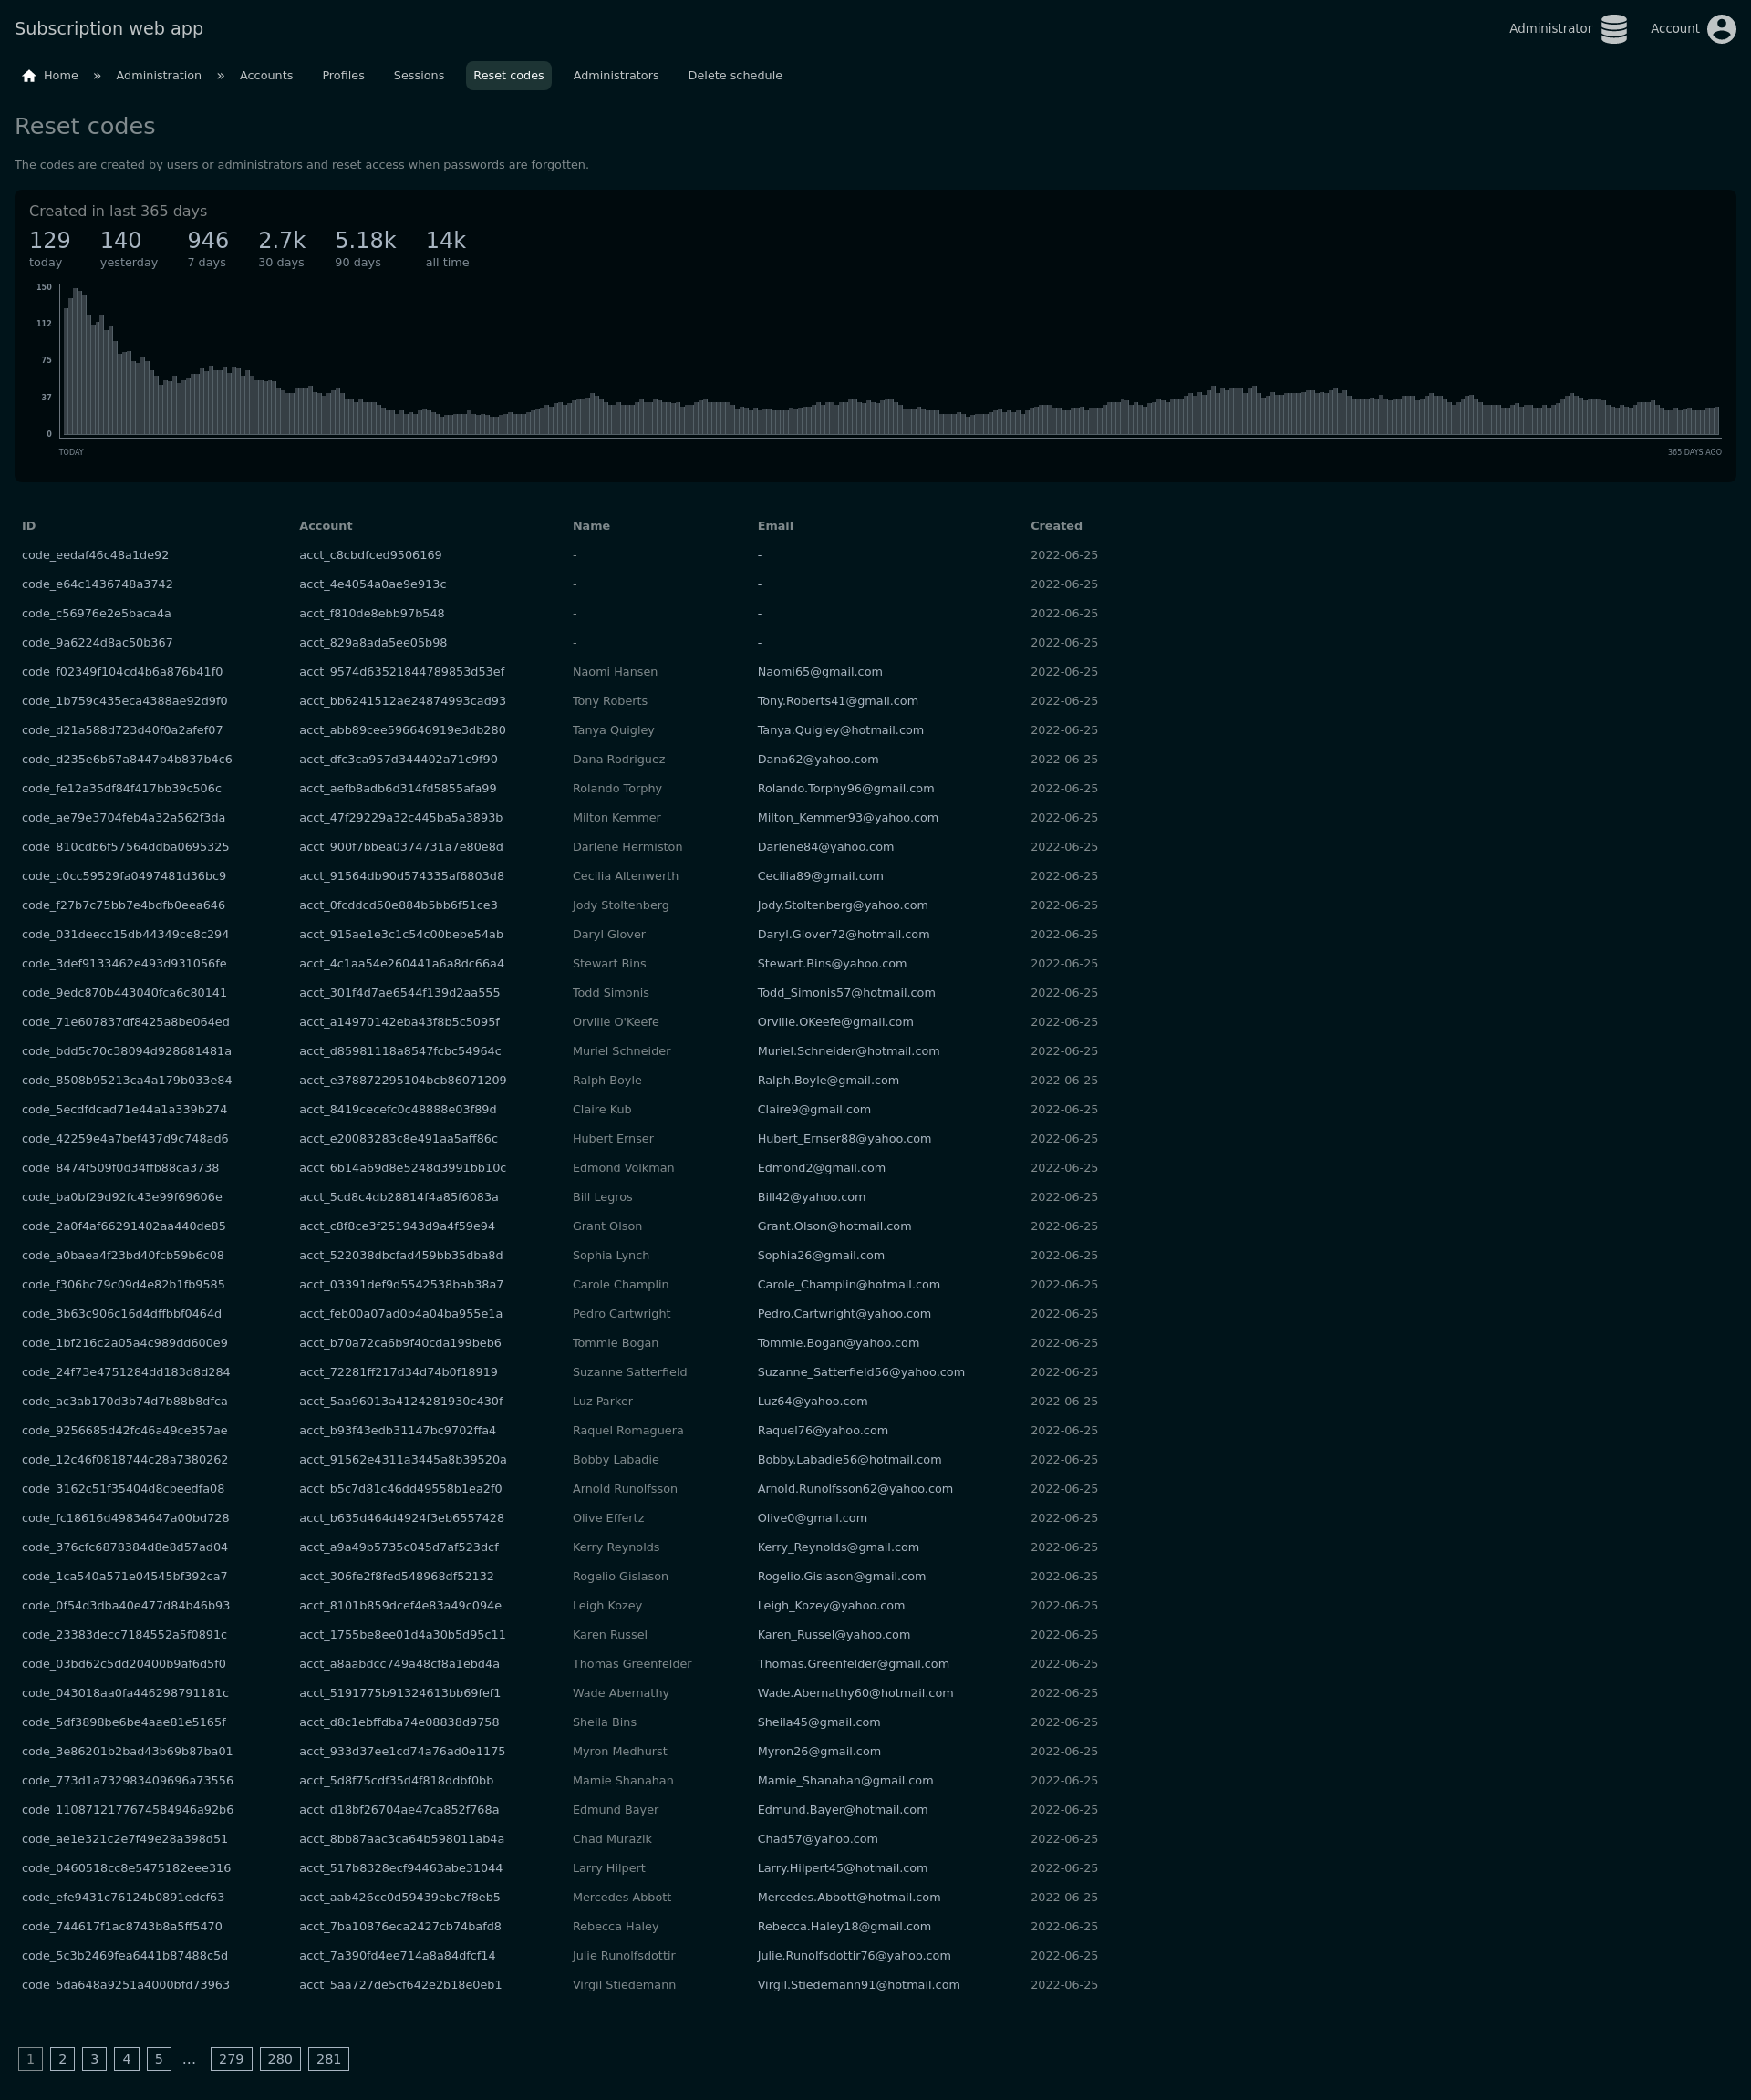Switch to the Accounts tab
Image resolution: width=1751 pixels, height=2100 pixels.
point(266,76)
